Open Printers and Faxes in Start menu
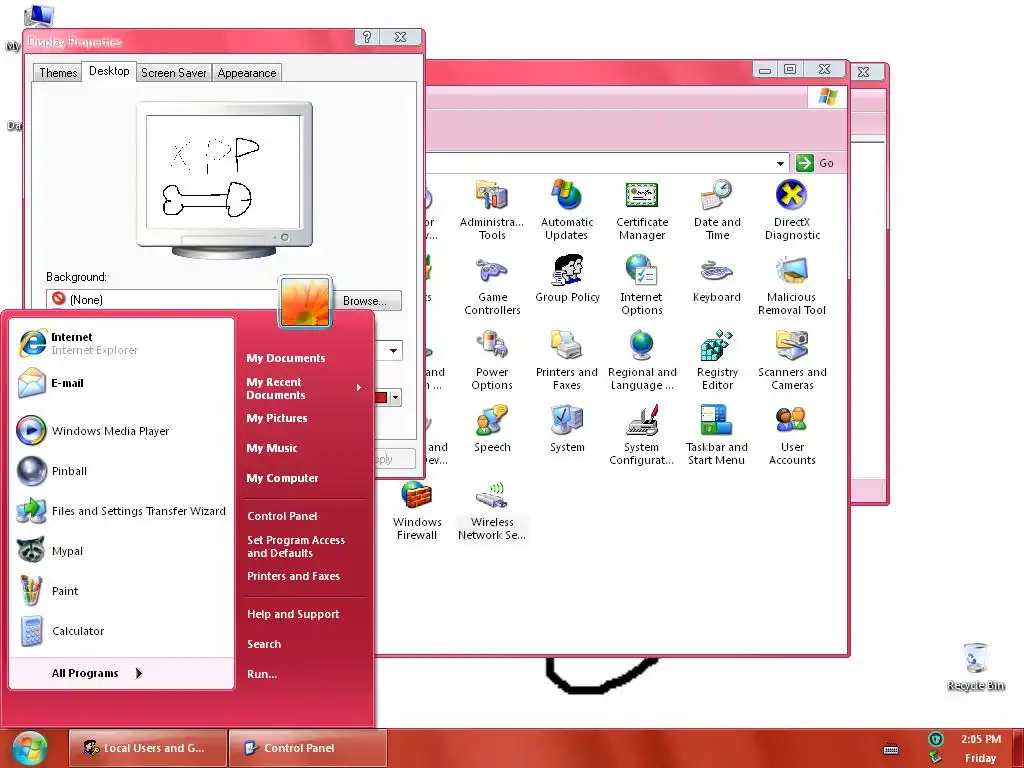The image size is (1024, 768). [293, 576]
